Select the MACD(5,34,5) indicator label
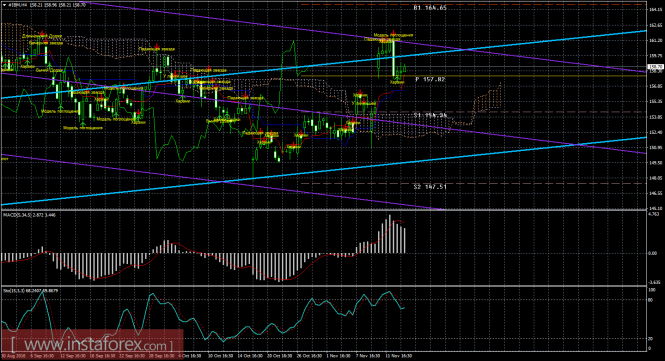Image resolution: width=665 pixels, height=361 pixels. 29,215
